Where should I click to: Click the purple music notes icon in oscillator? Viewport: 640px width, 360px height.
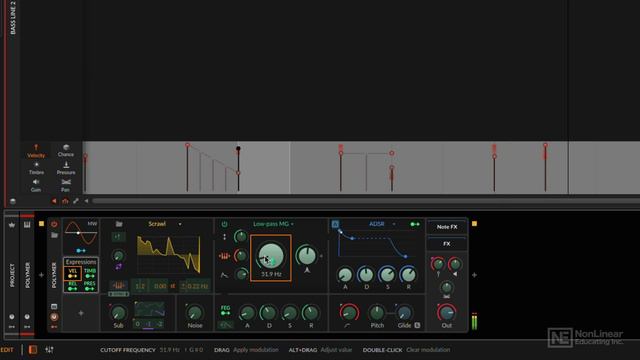pyautogui.click(x=118, y=267)
